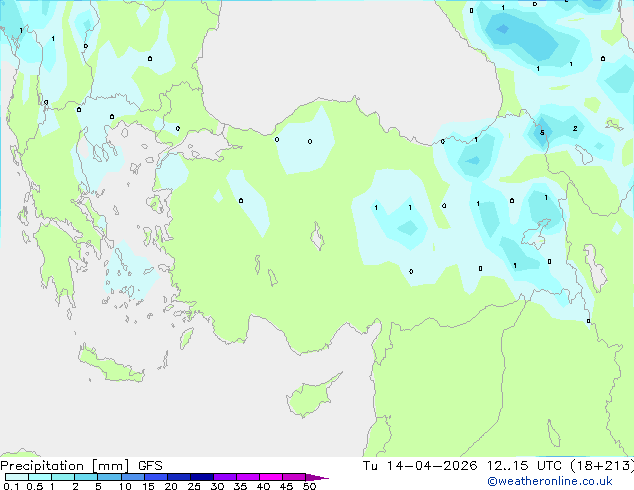The width and height of the screenshot is (634, 490).
Task: Click the Crete island on the map
Action: [x=109, y=366]
